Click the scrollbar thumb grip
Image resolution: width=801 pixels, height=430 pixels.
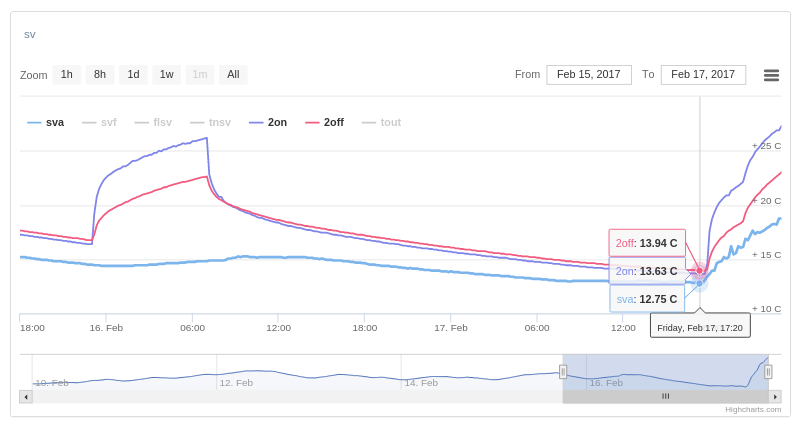[665, 397]
